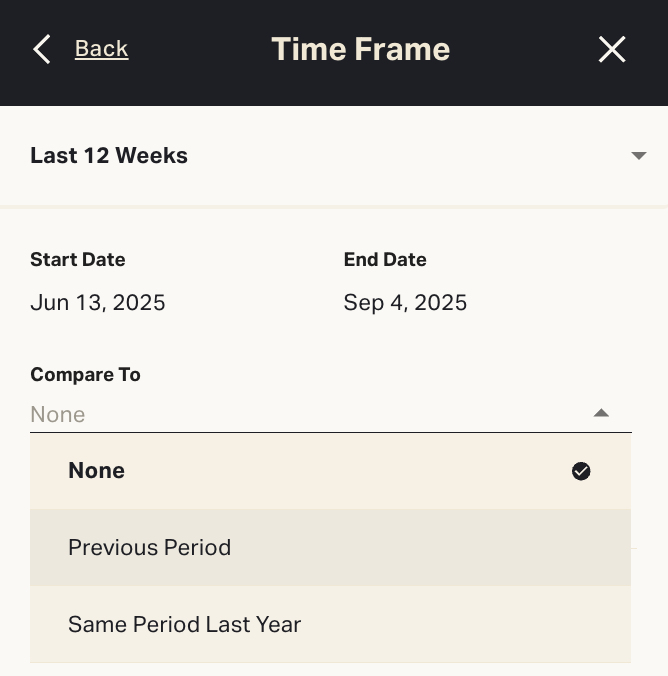
Task: Click the Compare To label
Action: pyautogui.click(x=85, y=375)
